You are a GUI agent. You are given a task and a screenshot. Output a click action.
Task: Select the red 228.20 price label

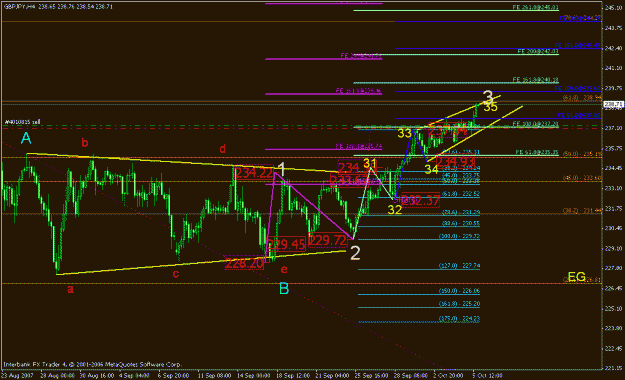tap(244, 263)
